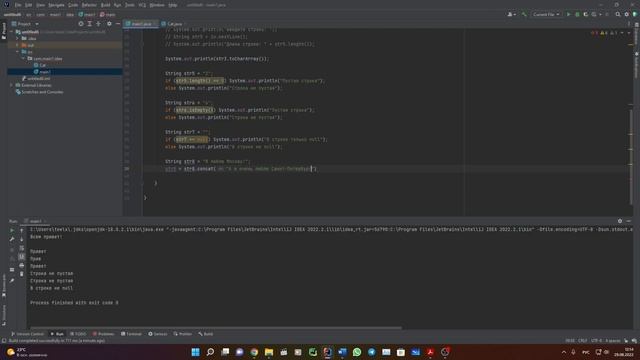Expand the .idea folder in project tree

click(17, 38)
